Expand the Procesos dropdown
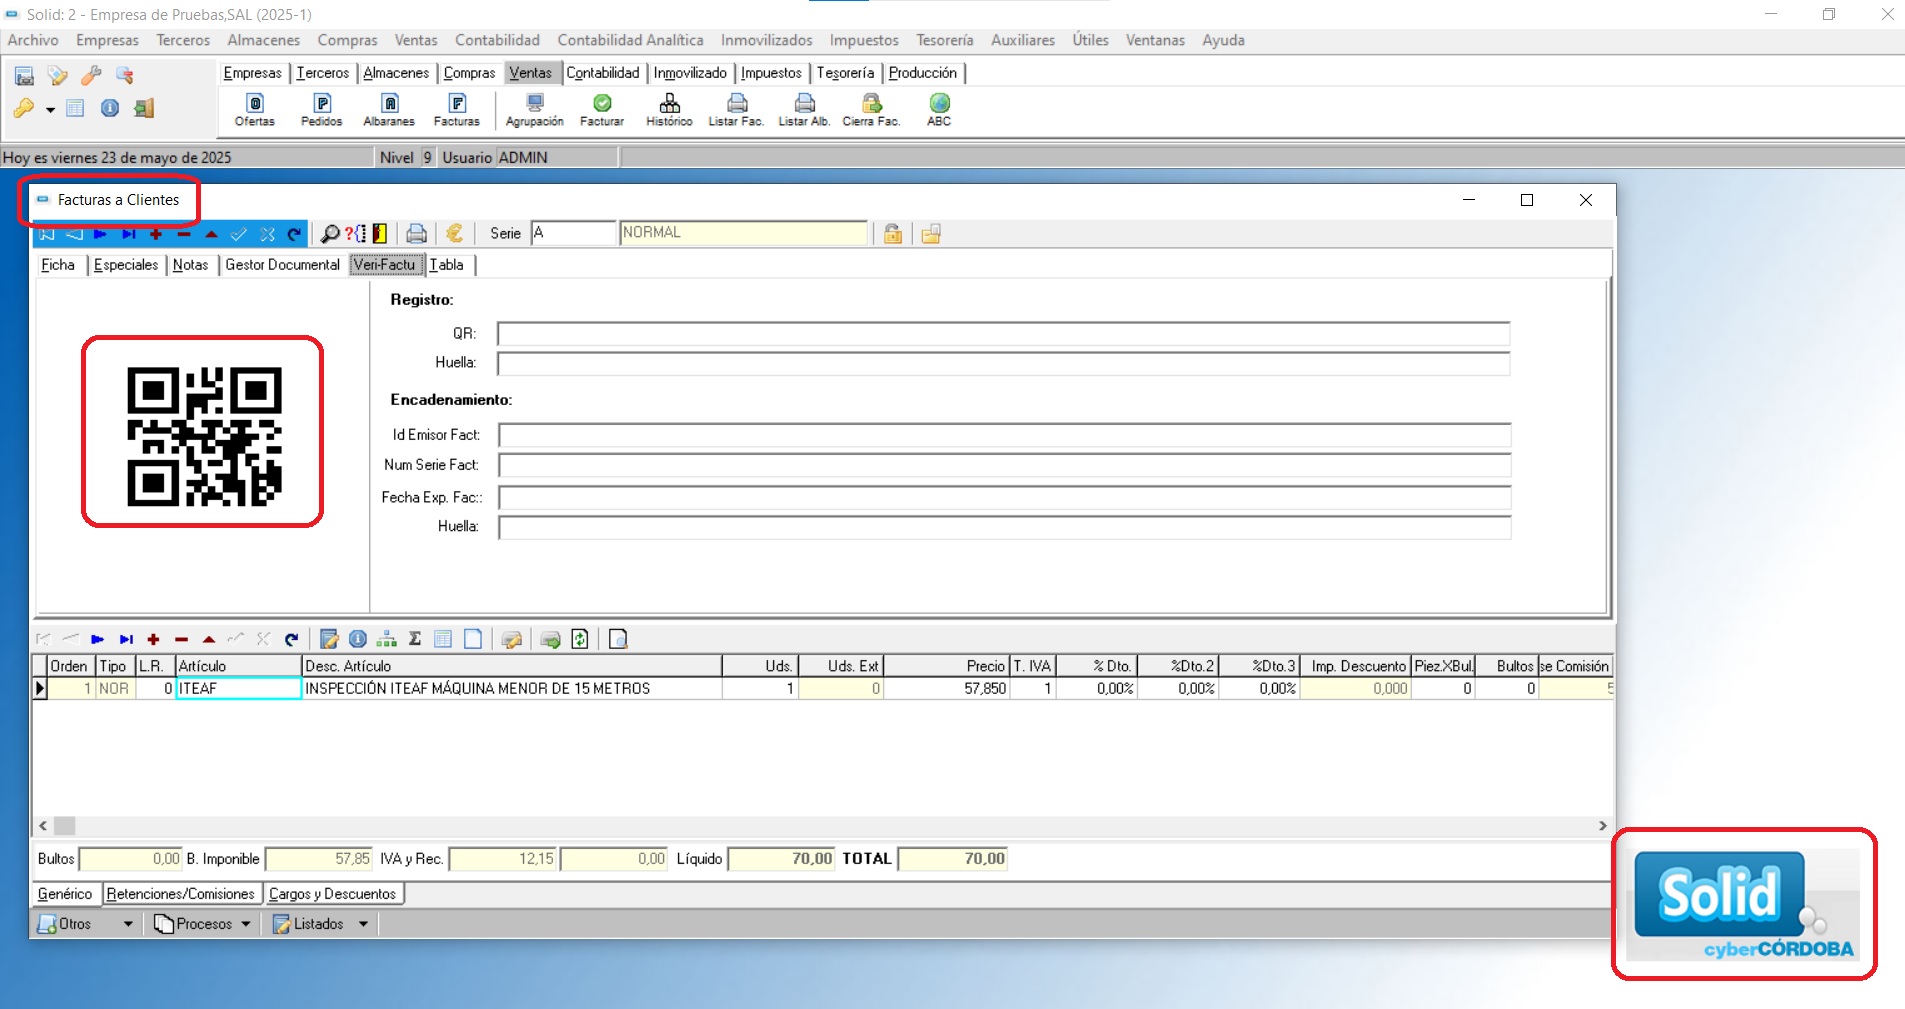 246,924
